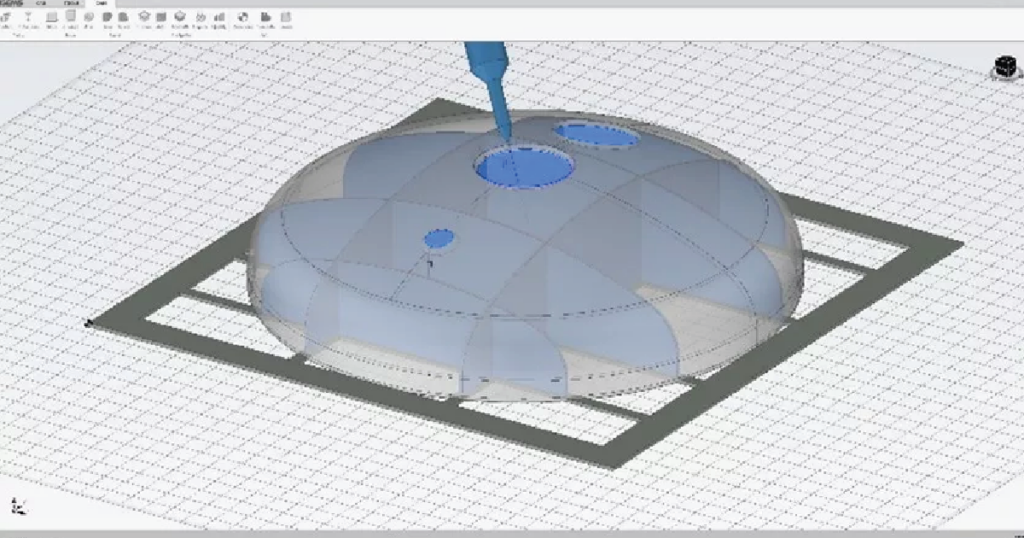The height and width of the screenshot is (538, 1024).
Task: Select the round sphere icon in the ribbon
Action: [88, 16]
